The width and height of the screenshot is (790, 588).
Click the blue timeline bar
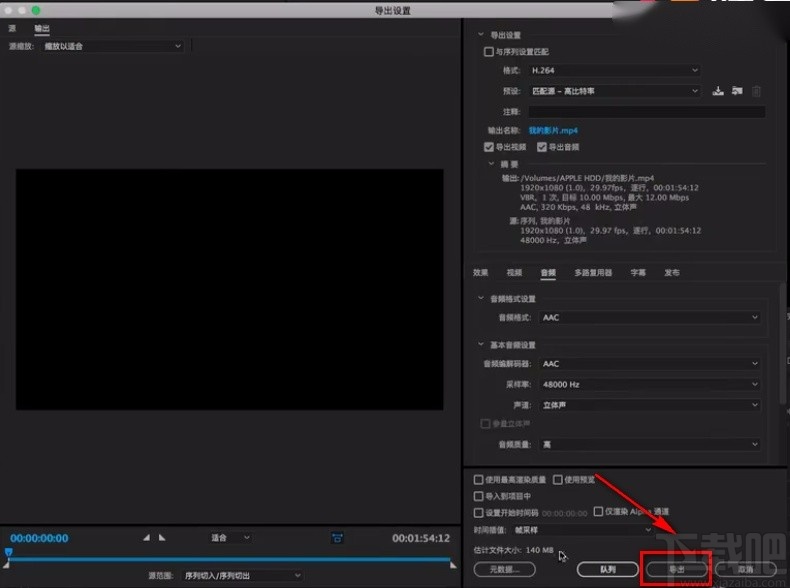[x=229, y=559]
